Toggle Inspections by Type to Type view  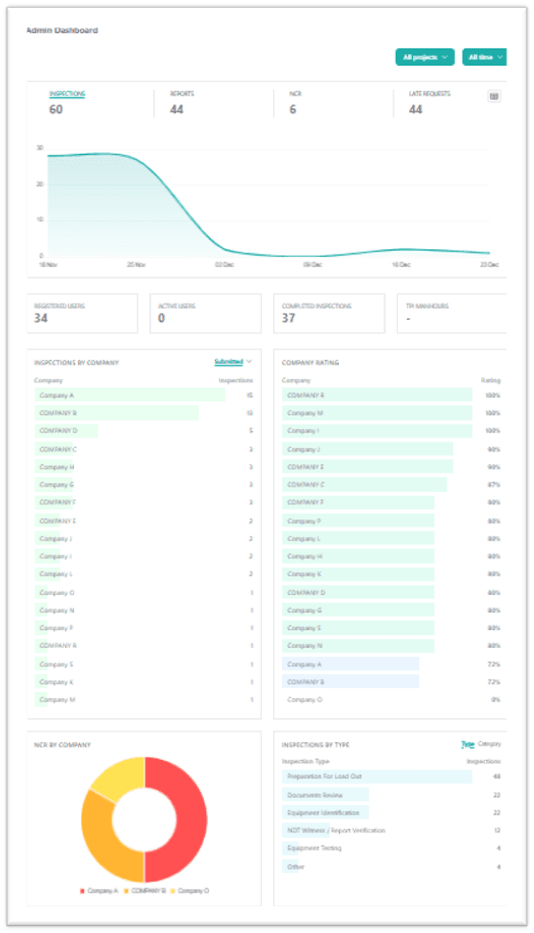[x=468, y=744]
